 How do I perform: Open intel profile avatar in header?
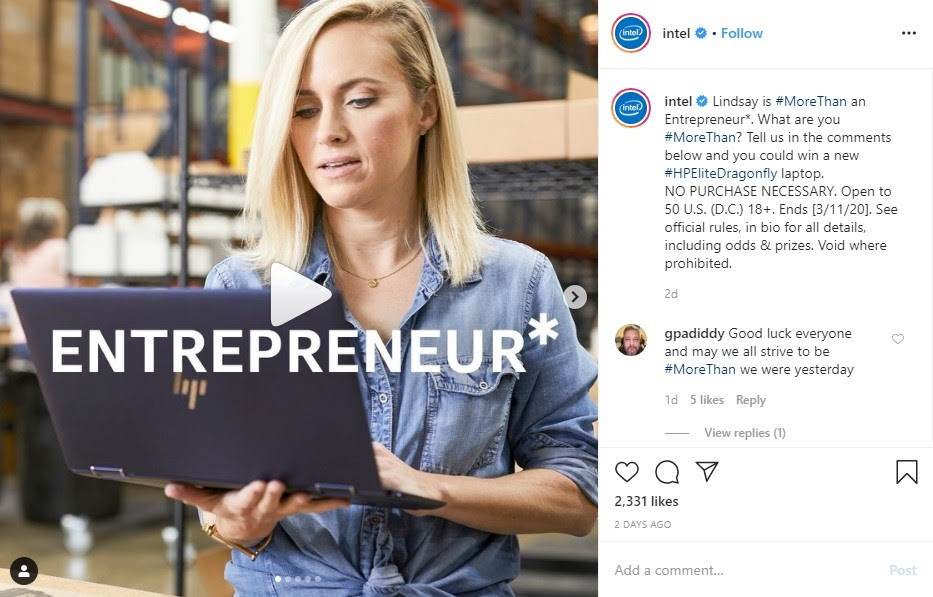pyautogui.click(x=631, y=33)
